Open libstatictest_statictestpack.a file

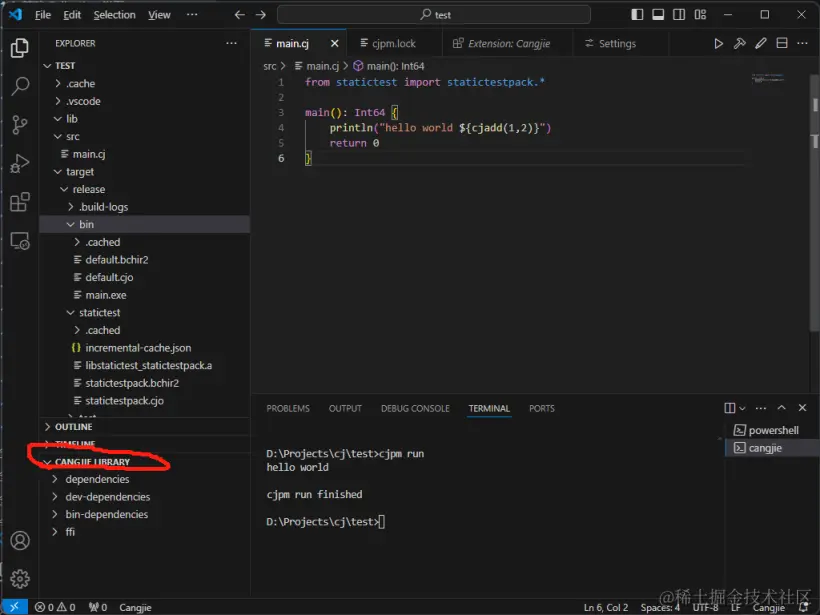tap(149, 366)
